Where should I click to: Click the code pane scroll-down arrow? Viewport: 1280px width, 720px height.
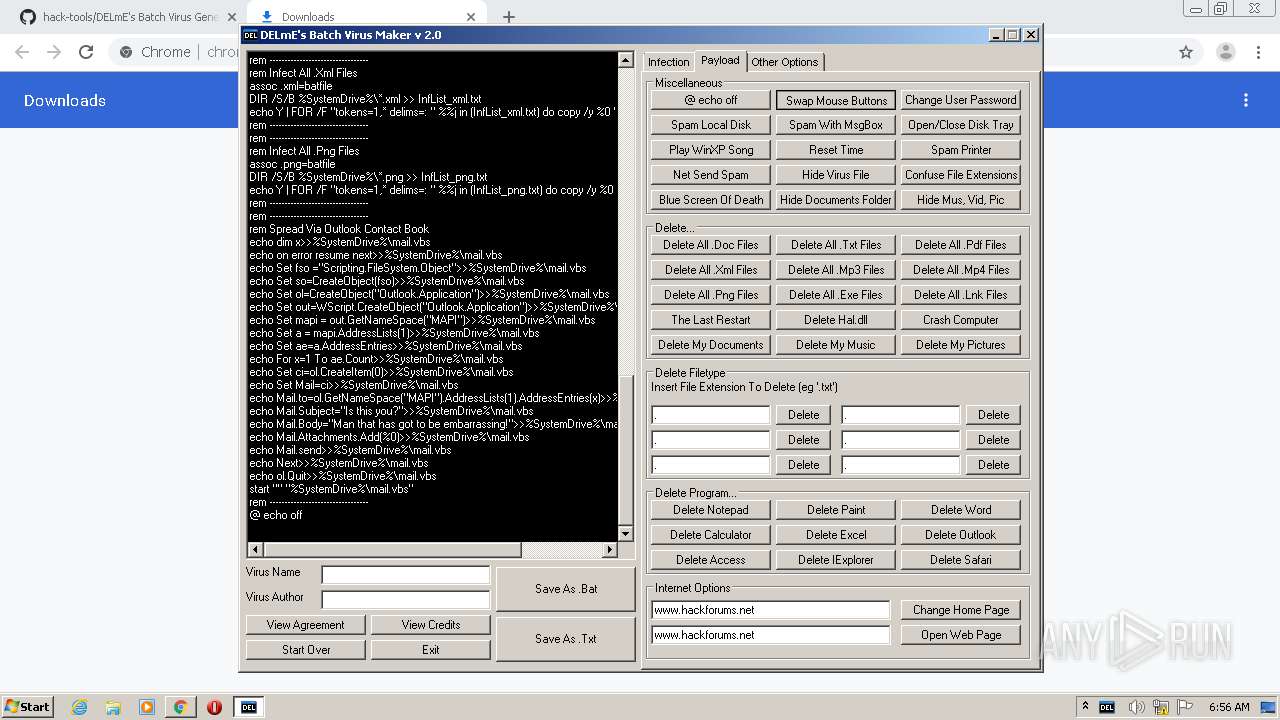coord(626,534)
